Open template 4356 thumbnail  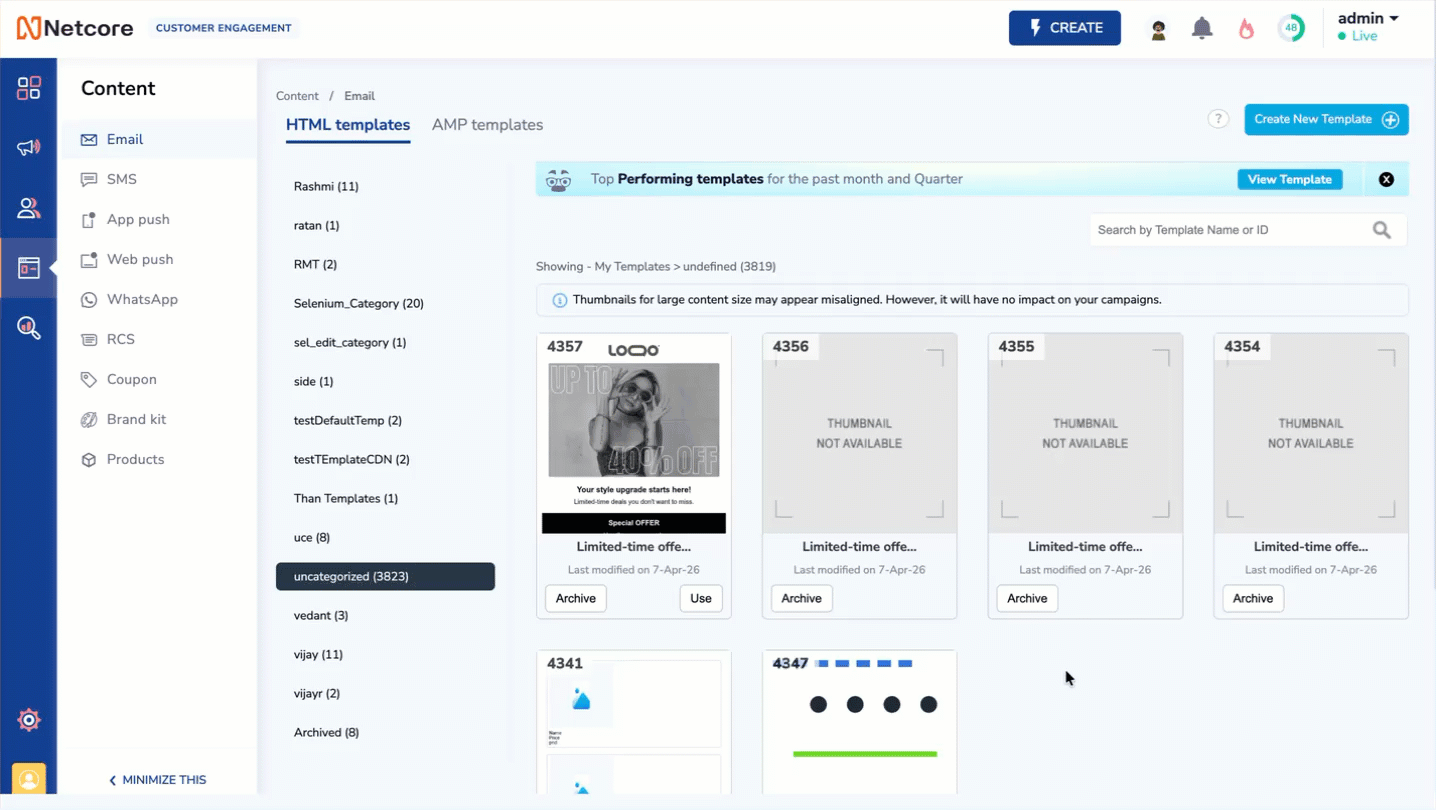pos(860,434)
